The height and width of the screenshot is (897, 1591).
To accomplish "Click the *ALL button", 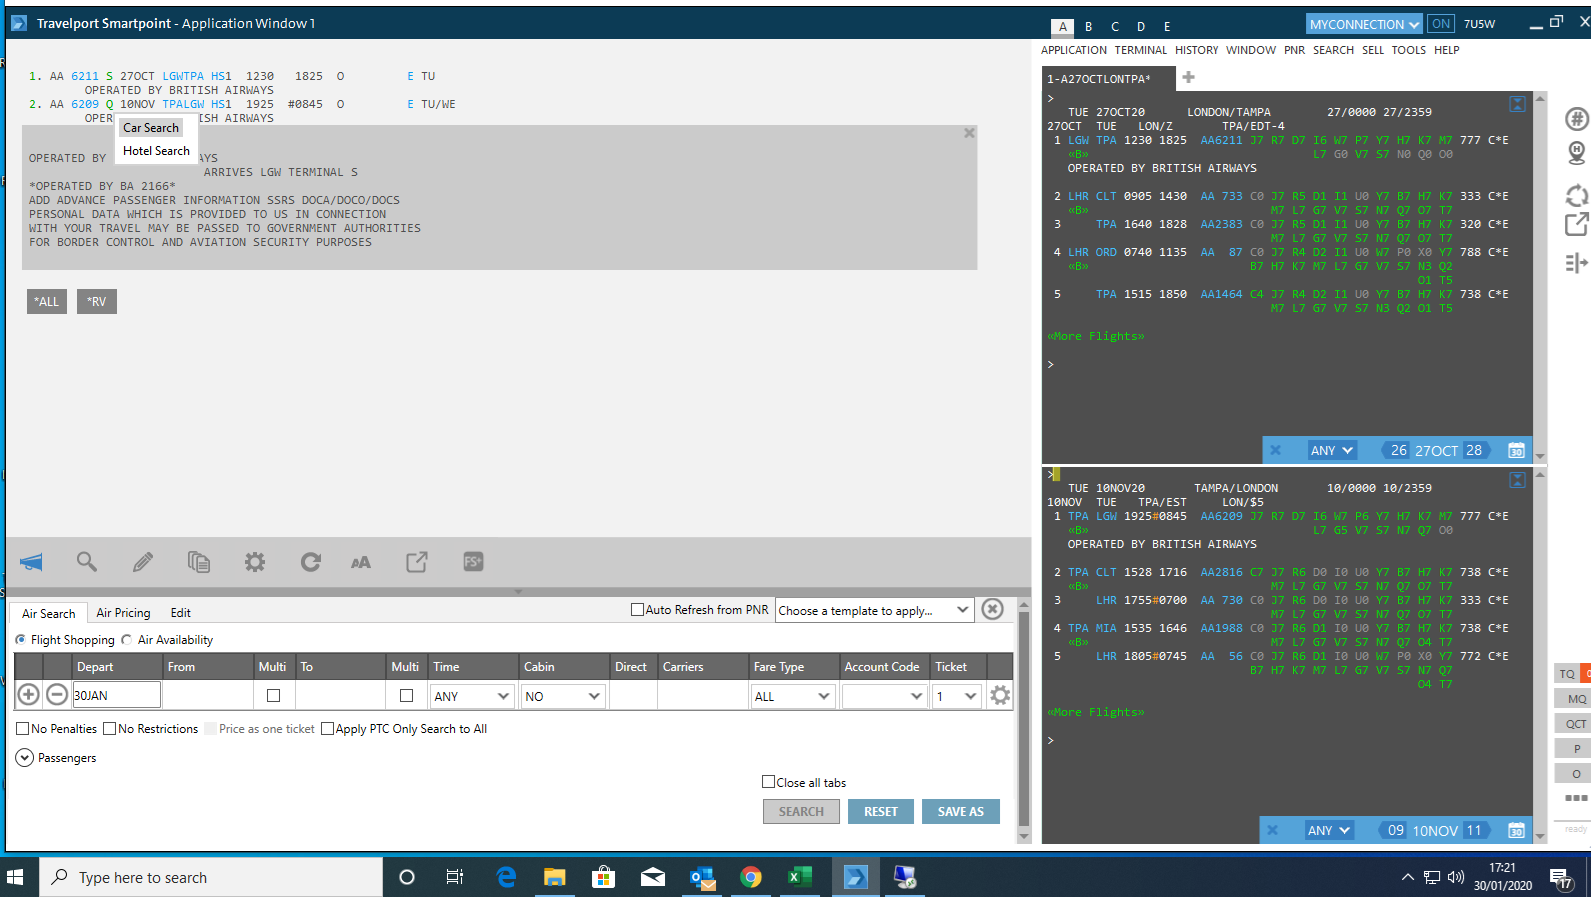I will [x=47, y=301].
